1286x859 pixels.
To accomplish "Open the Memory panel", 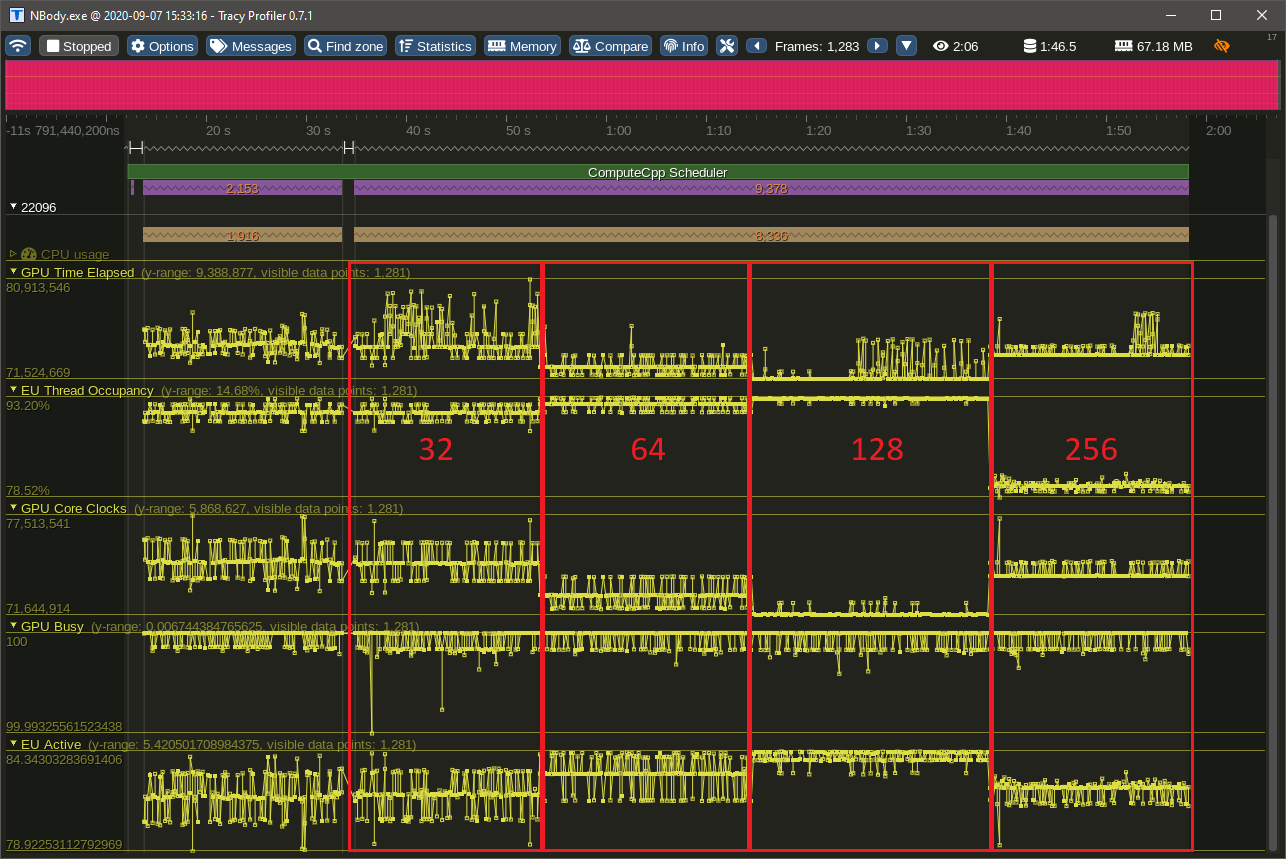I will tap(521, 46).
